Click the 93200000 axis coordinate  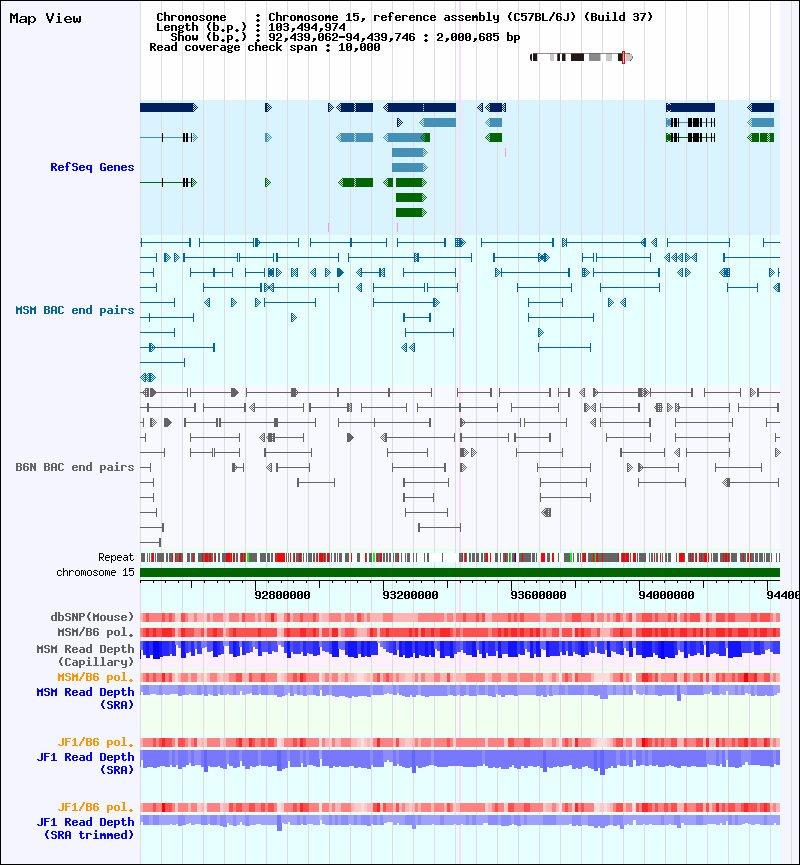coord(410,595)
